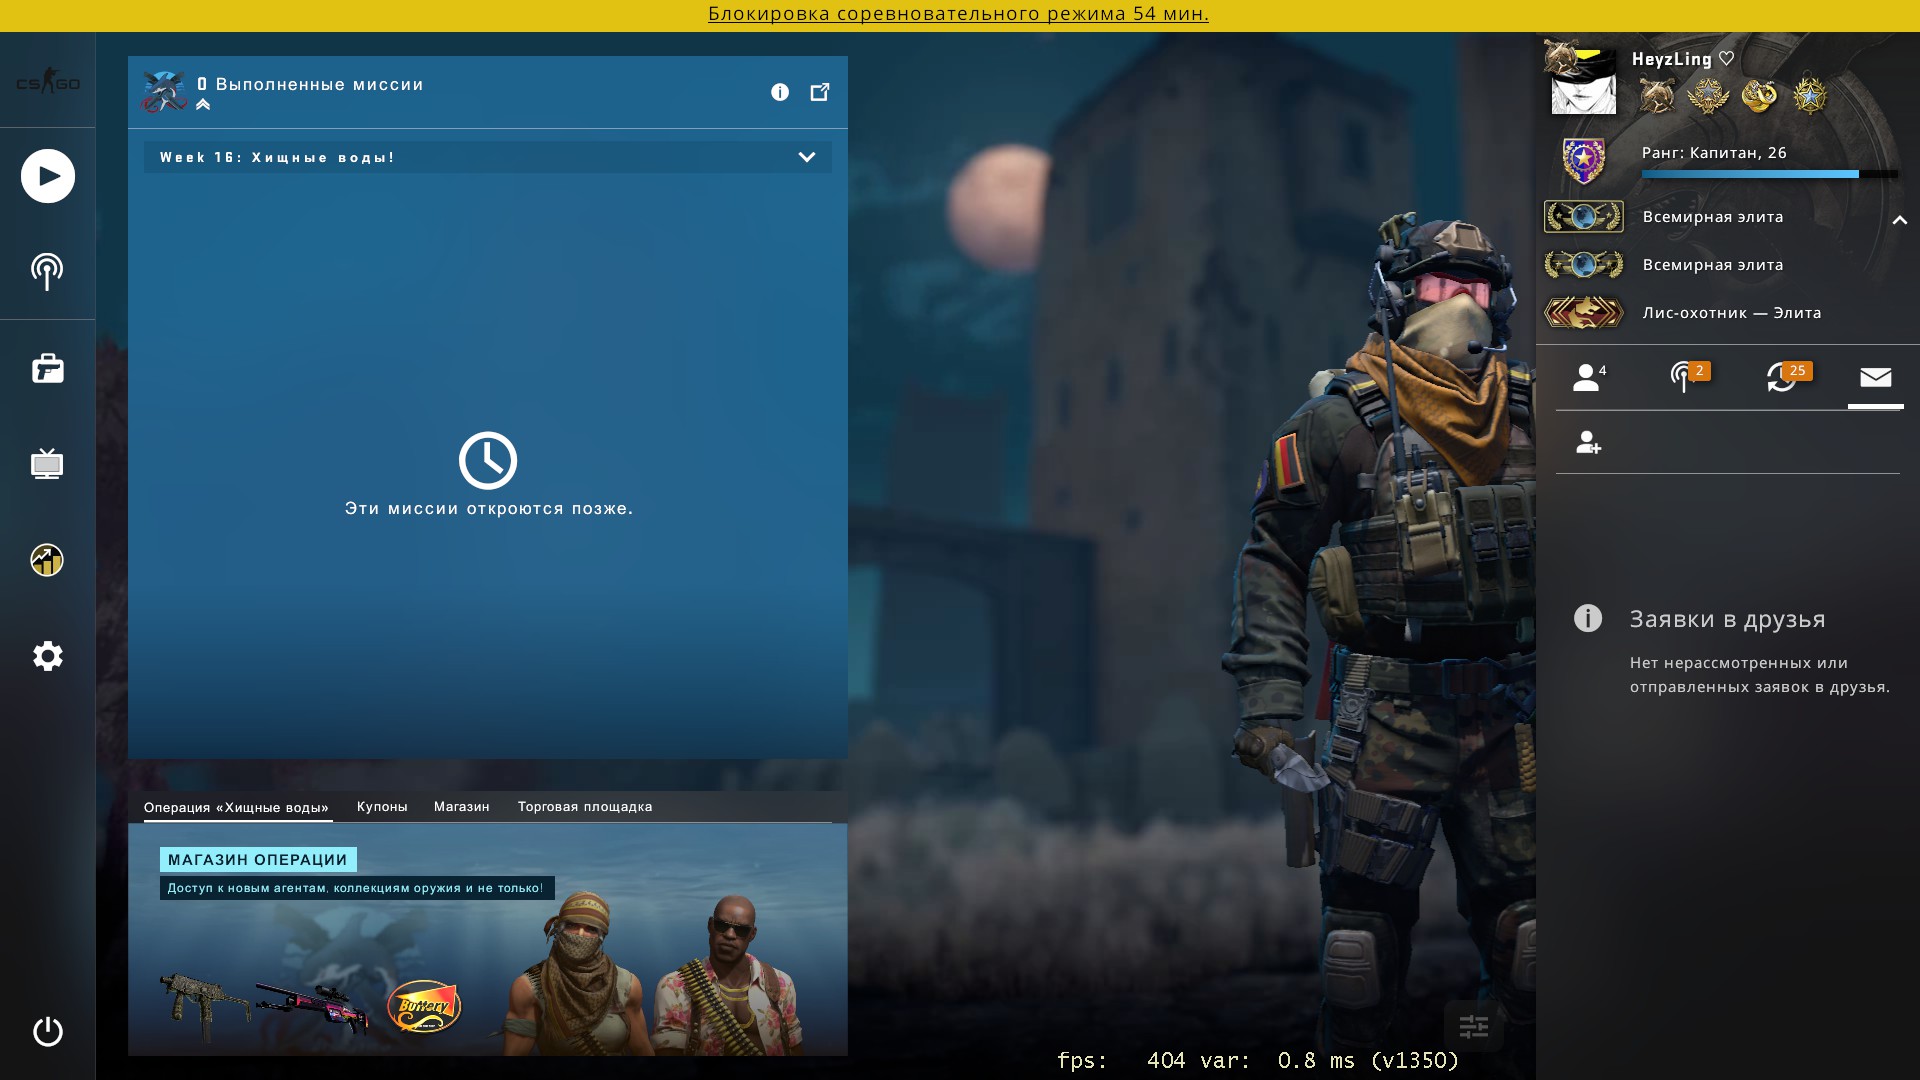Click the competitive cooldown banner link
The height and width of the screenshot is (1080, 1920).
click(x=958, y=14)
